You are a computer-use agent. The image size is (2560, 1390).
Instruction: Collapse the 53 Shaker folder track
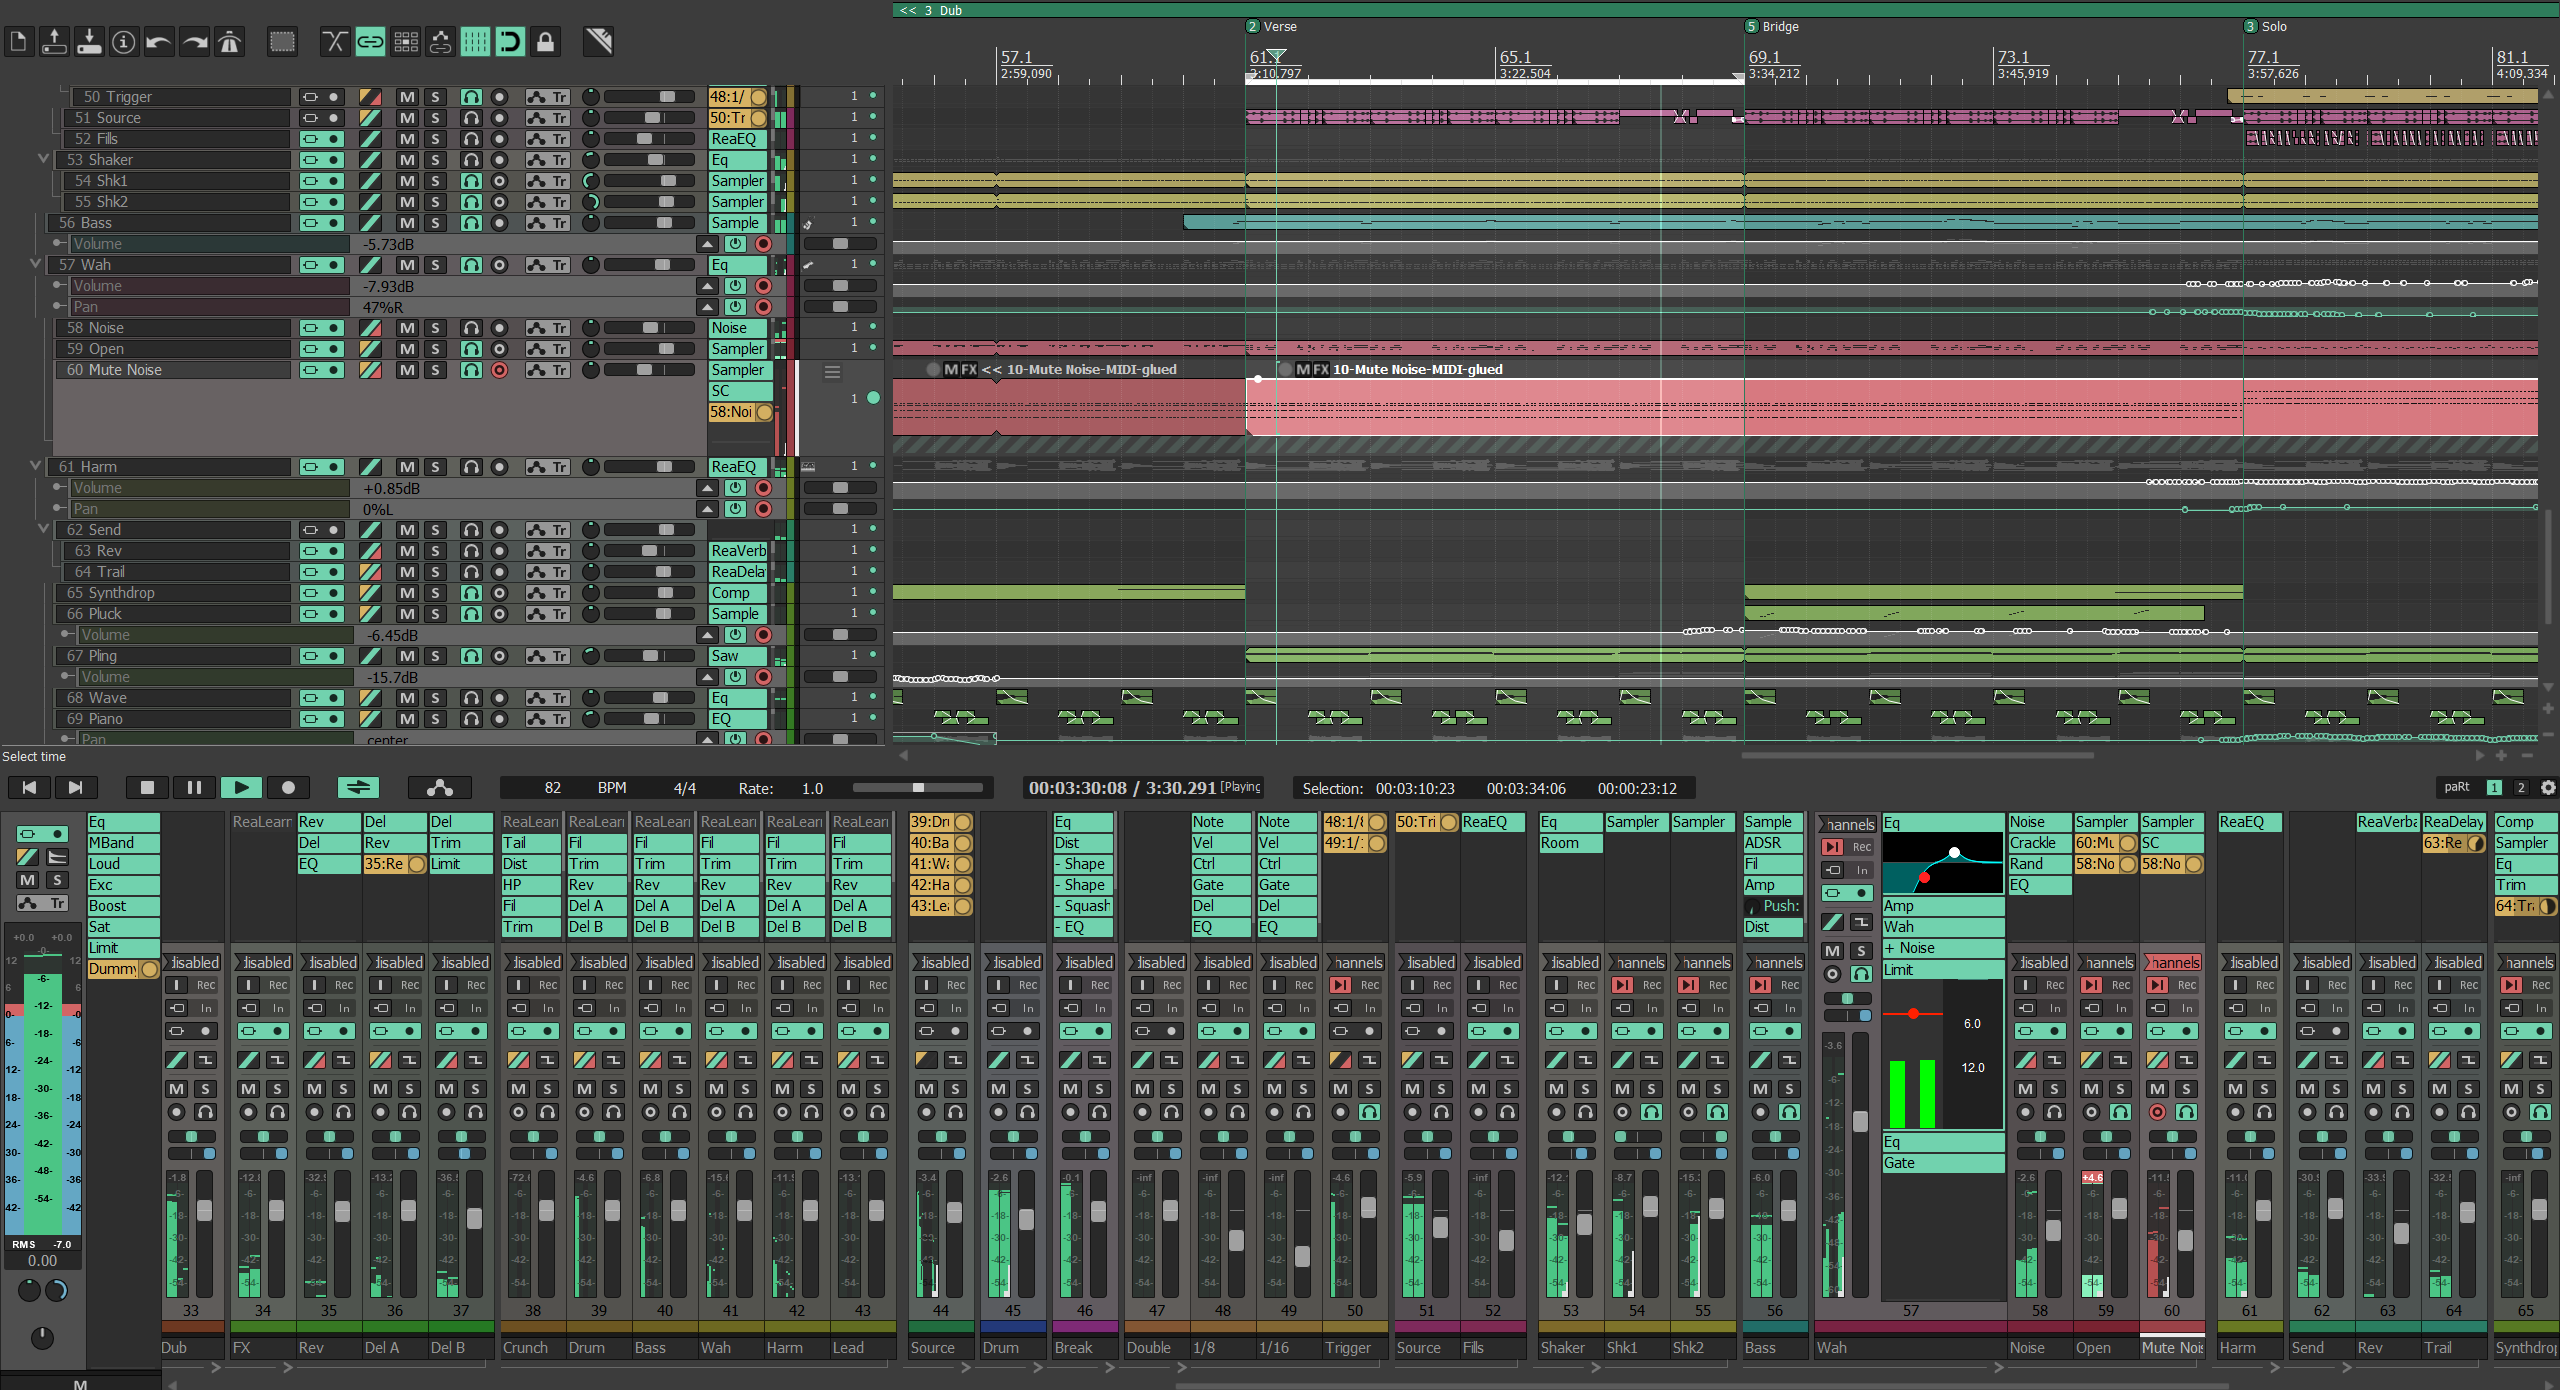coord(43,159)
